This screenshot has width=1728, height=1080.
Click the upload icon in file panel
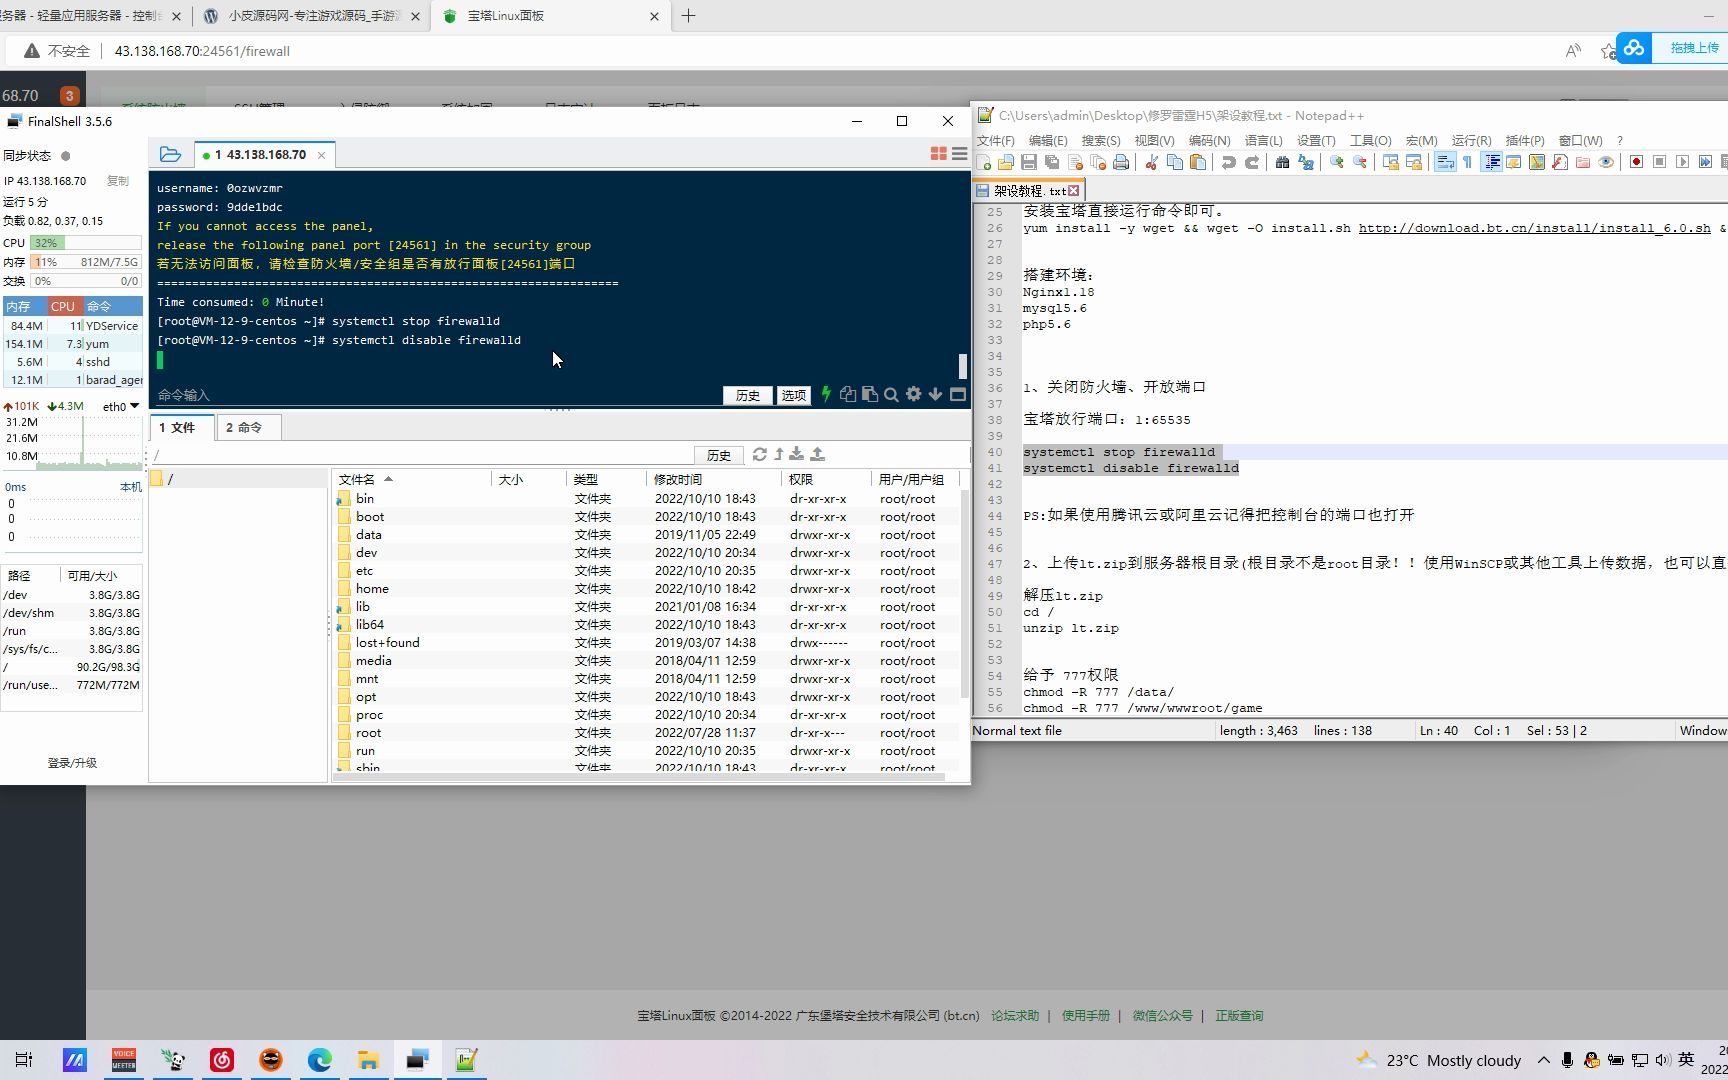(817, 454)
